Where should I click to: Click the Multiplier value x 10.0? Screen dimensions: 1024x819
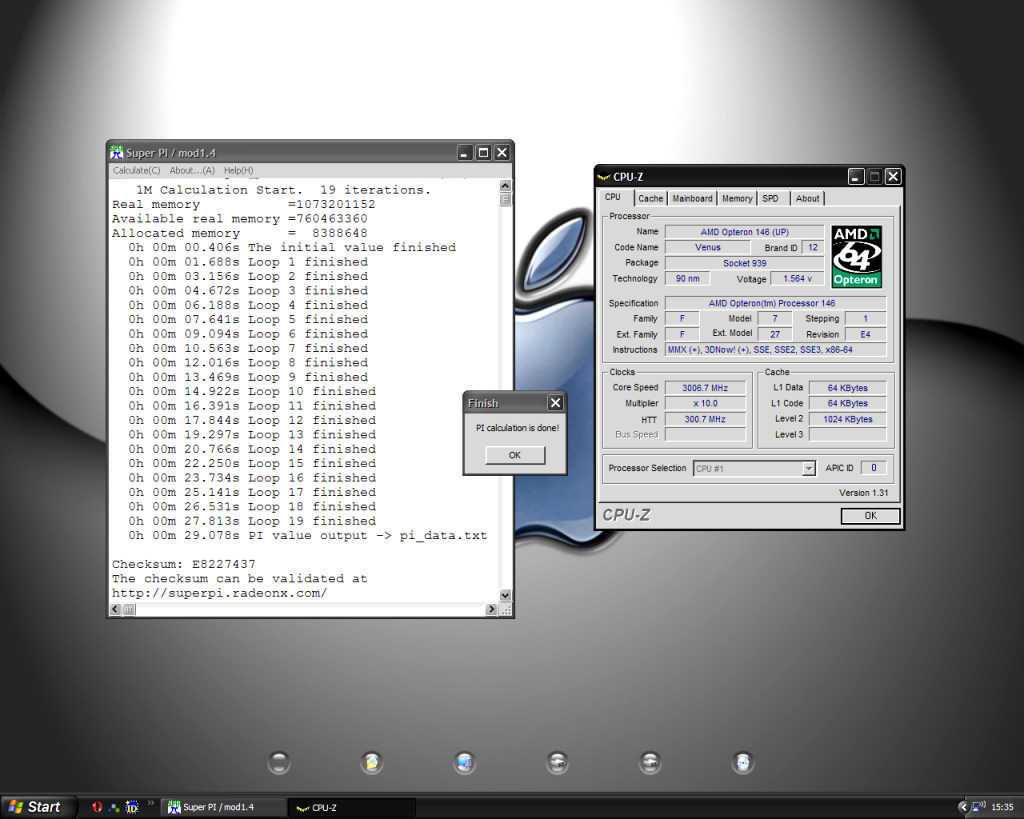click(x=705, y=404)
